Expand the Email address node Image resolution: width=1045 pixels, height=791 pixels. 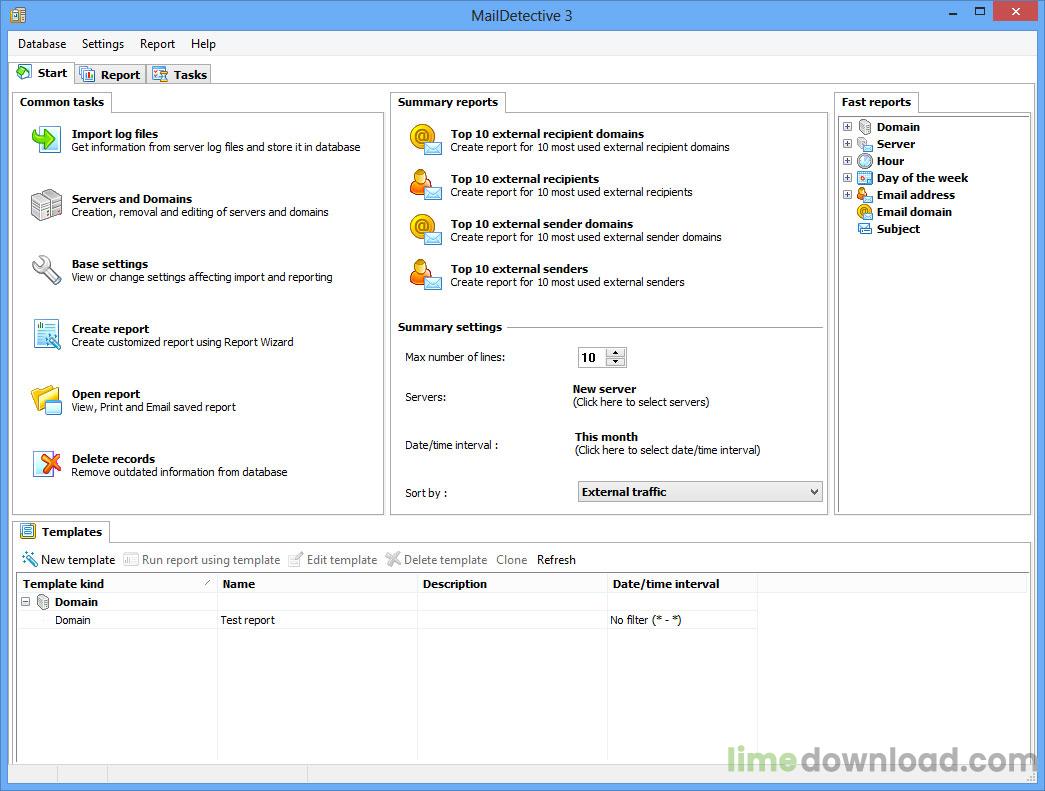[x=847, y=195]
